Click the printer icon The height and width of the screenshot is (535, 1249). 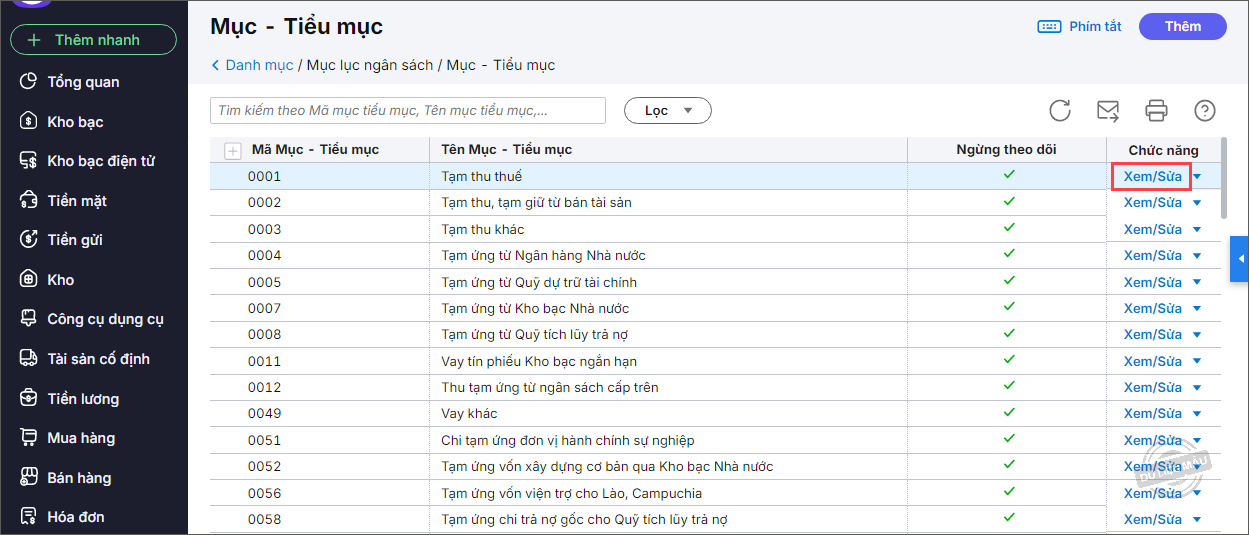1157,110
